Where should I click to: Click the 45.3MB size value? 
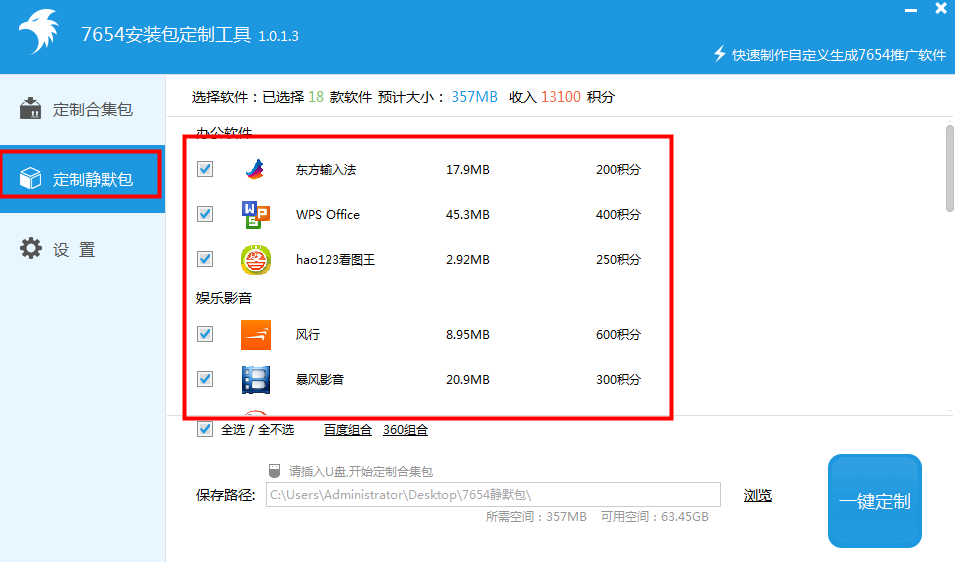(468, 215)
